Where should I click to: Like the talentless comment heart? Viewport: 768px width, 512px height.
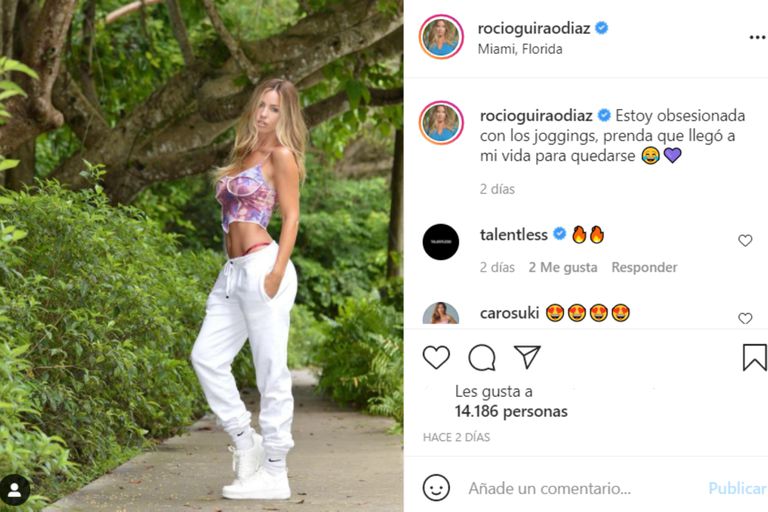(x=745, y=241)
